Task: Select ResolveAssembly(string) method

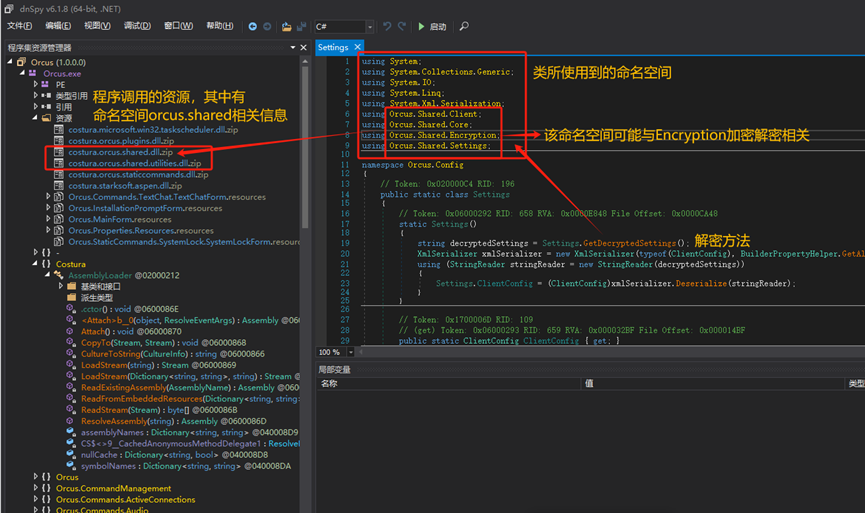Action: 173,421
